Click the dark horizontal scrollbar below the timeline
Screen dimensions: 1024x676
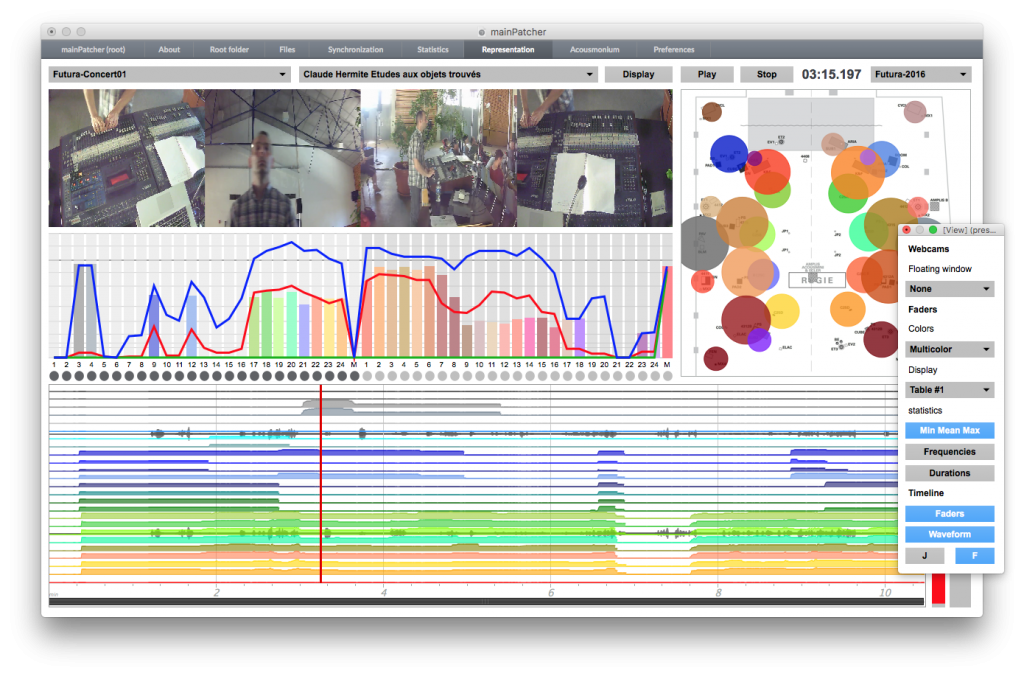487,602
